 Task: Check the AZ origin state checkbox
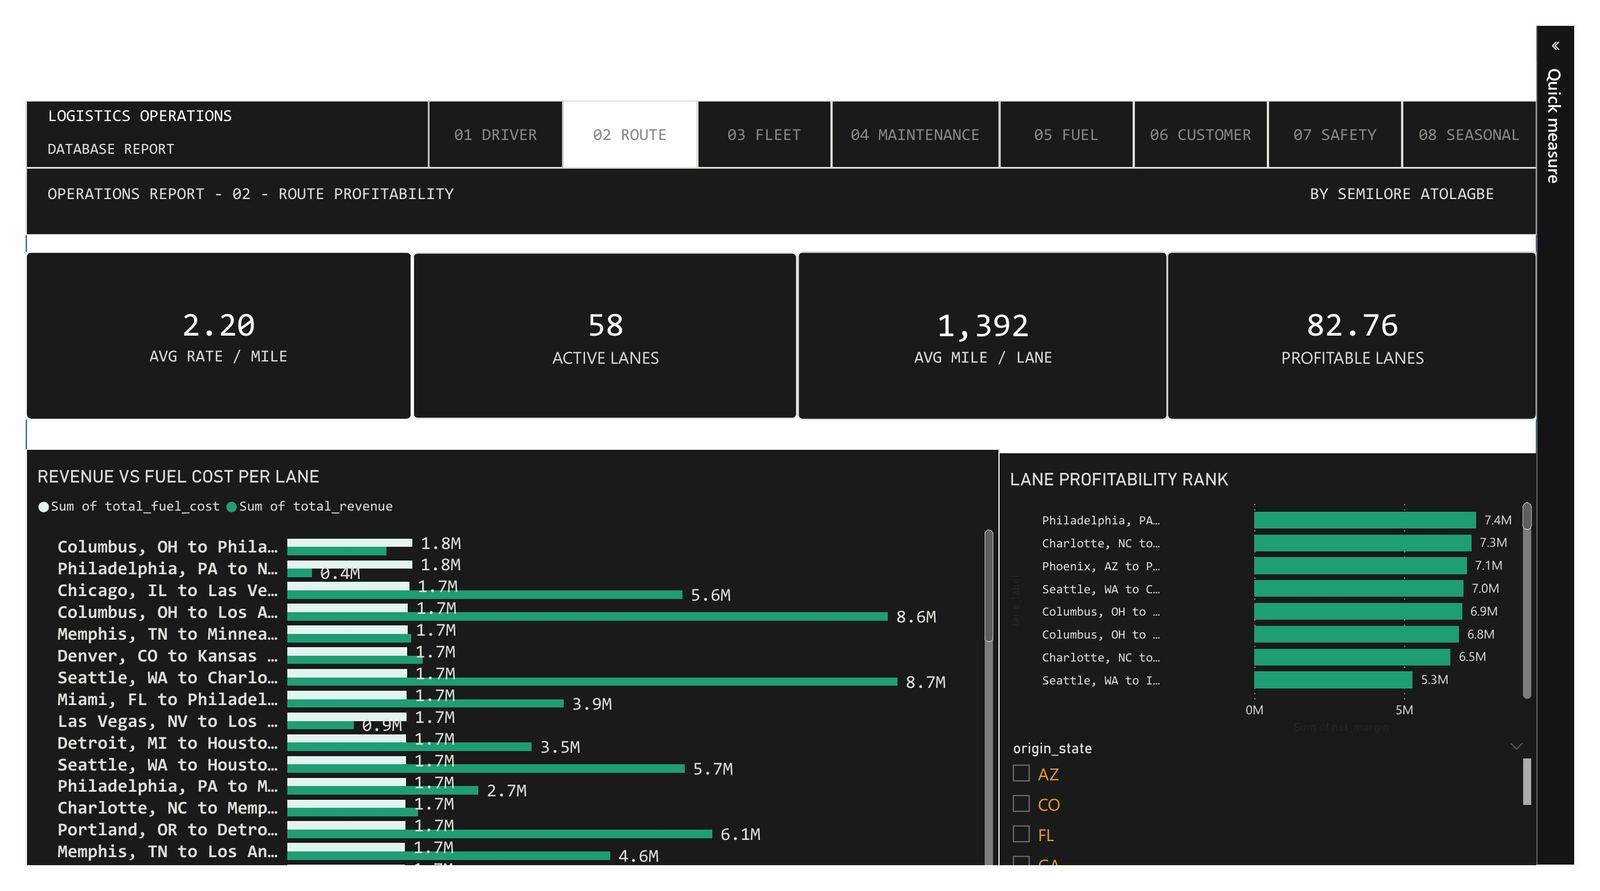(x=1021, y=773)
